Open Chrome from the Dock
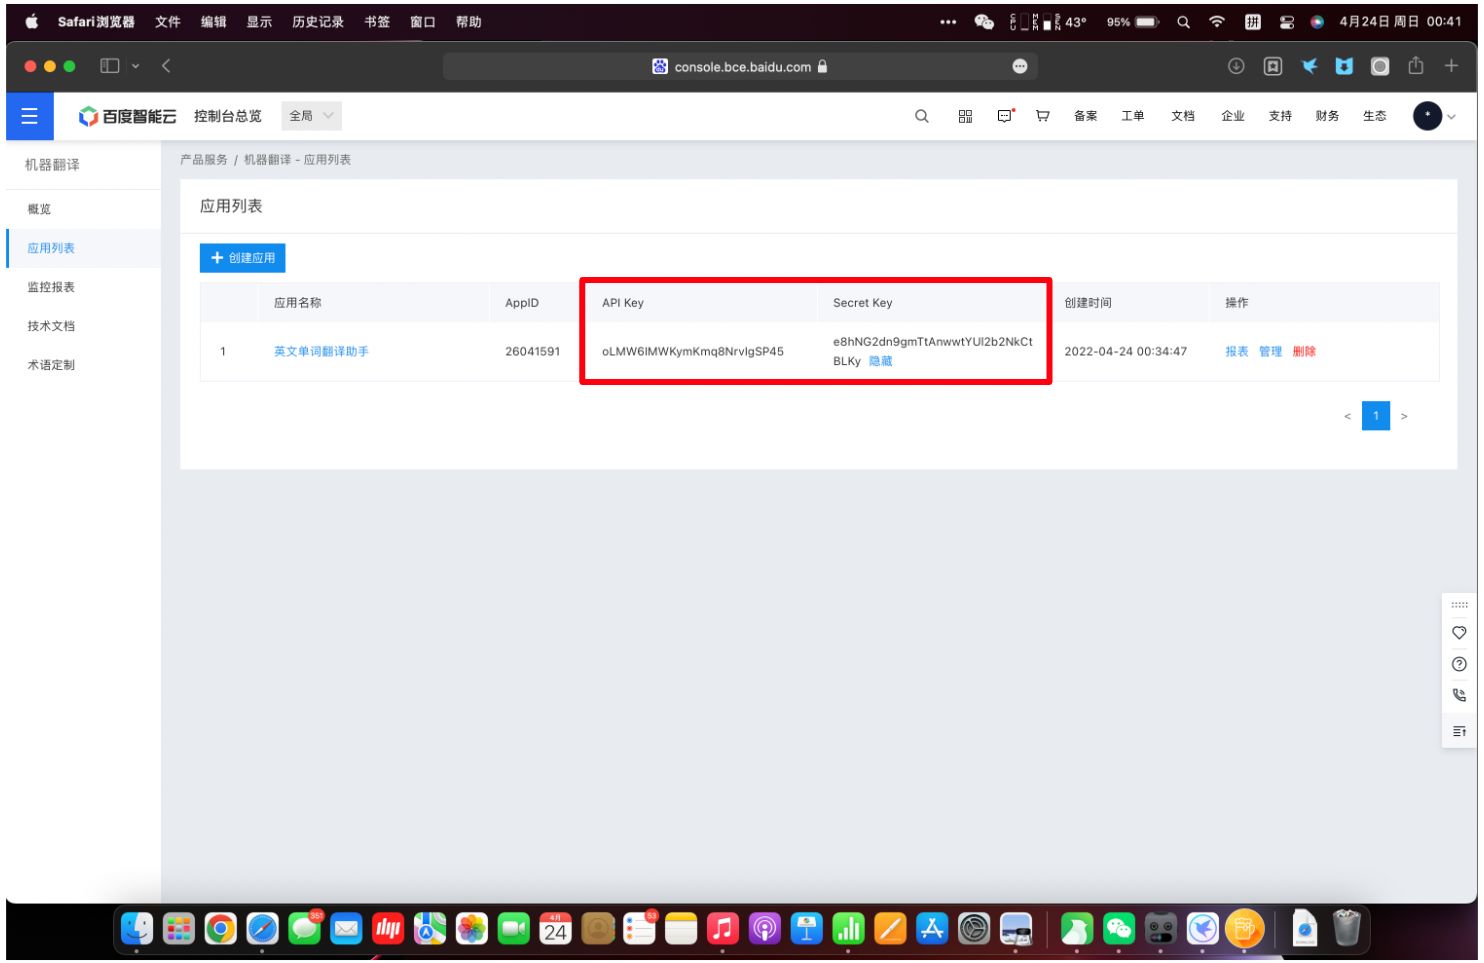The image size is (1484, 963). 220,930
